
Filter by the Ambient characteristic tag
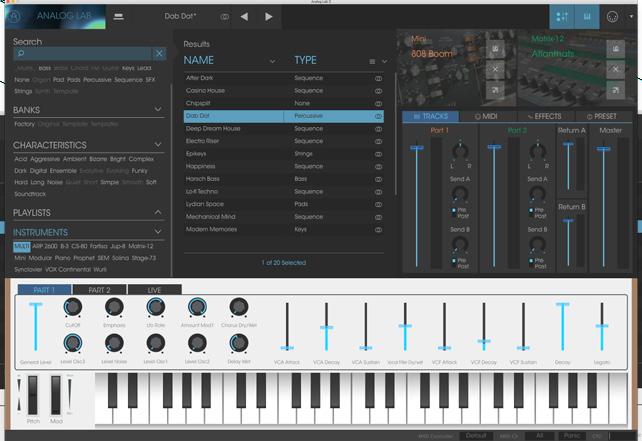75,159
